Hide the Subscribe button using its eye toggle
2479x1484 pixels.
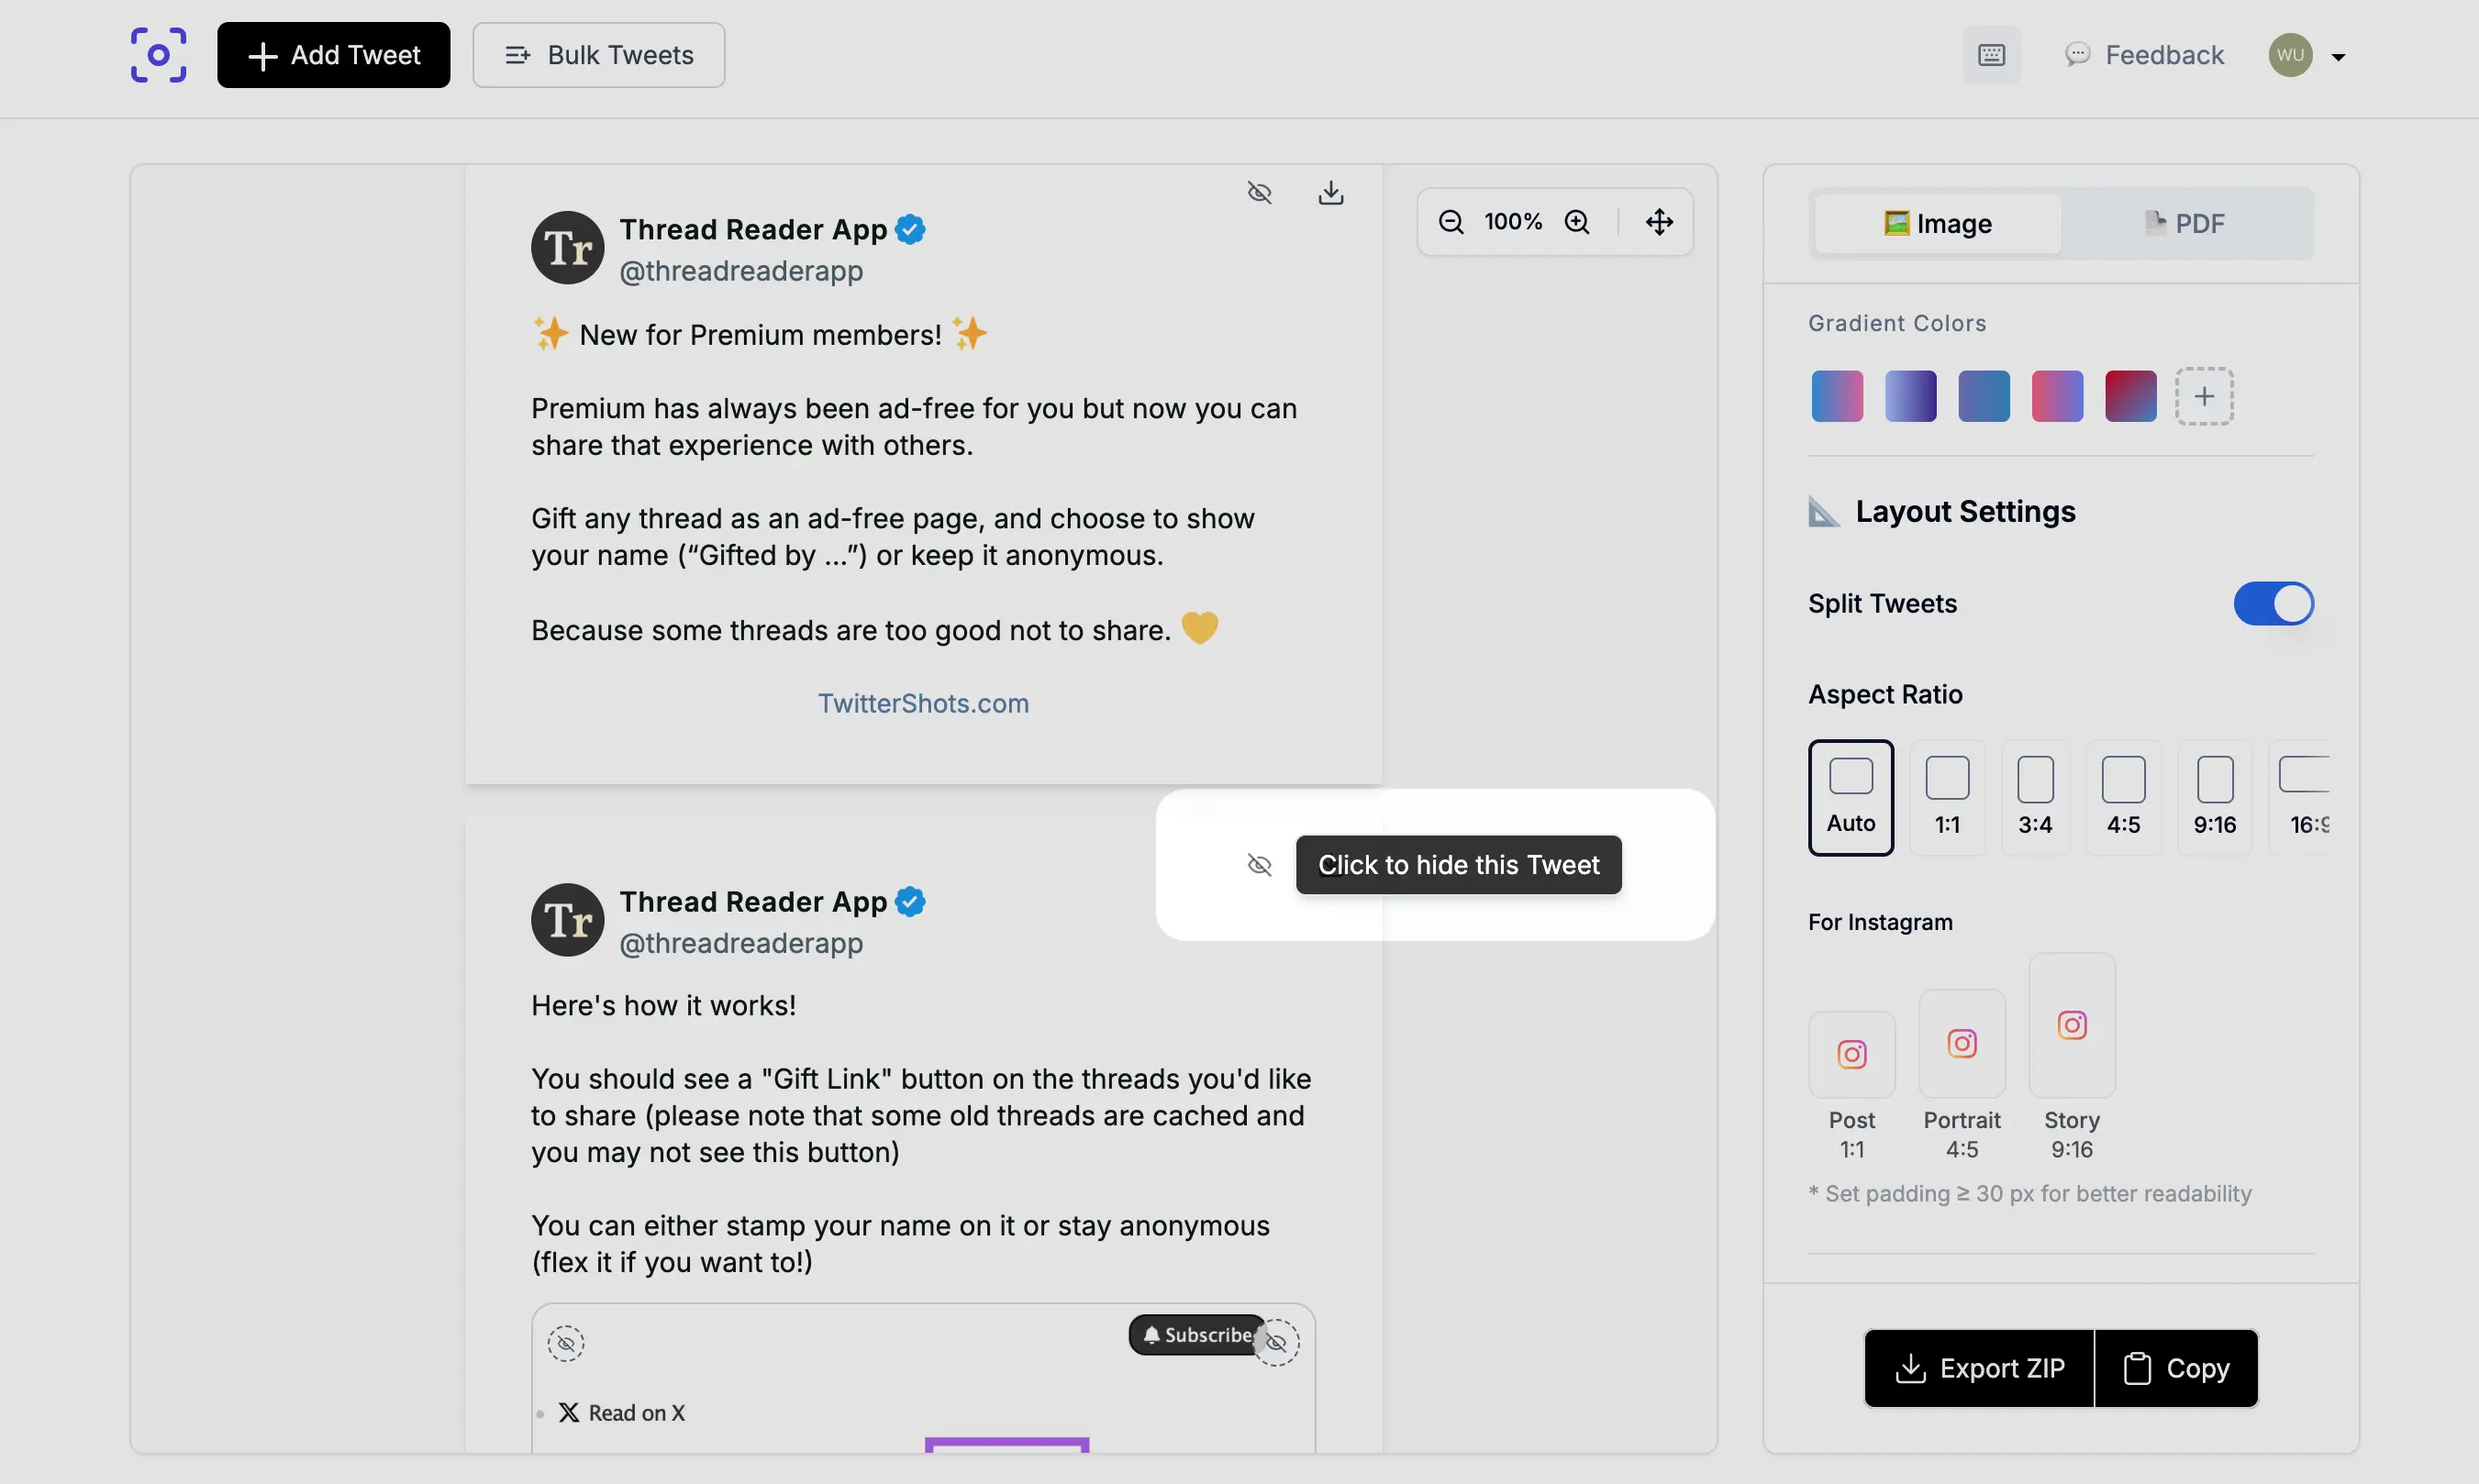[x=1279, y=1343]
